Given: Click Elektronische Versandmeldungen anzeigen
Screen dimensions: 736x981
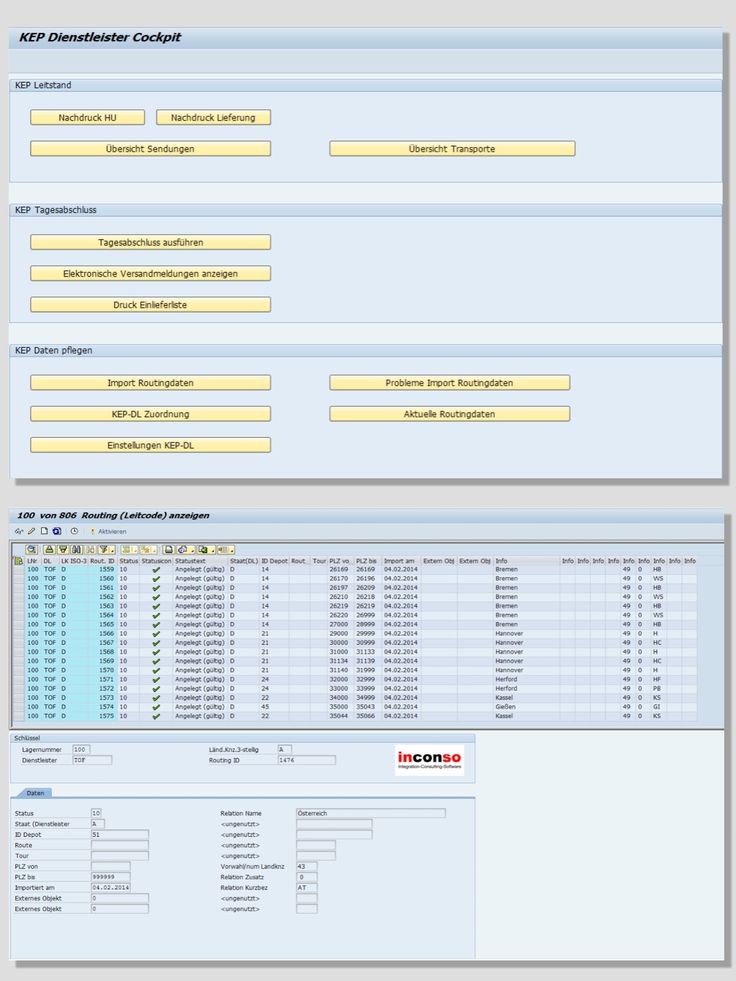Looking at the screenshot, I should coord(150,273).
